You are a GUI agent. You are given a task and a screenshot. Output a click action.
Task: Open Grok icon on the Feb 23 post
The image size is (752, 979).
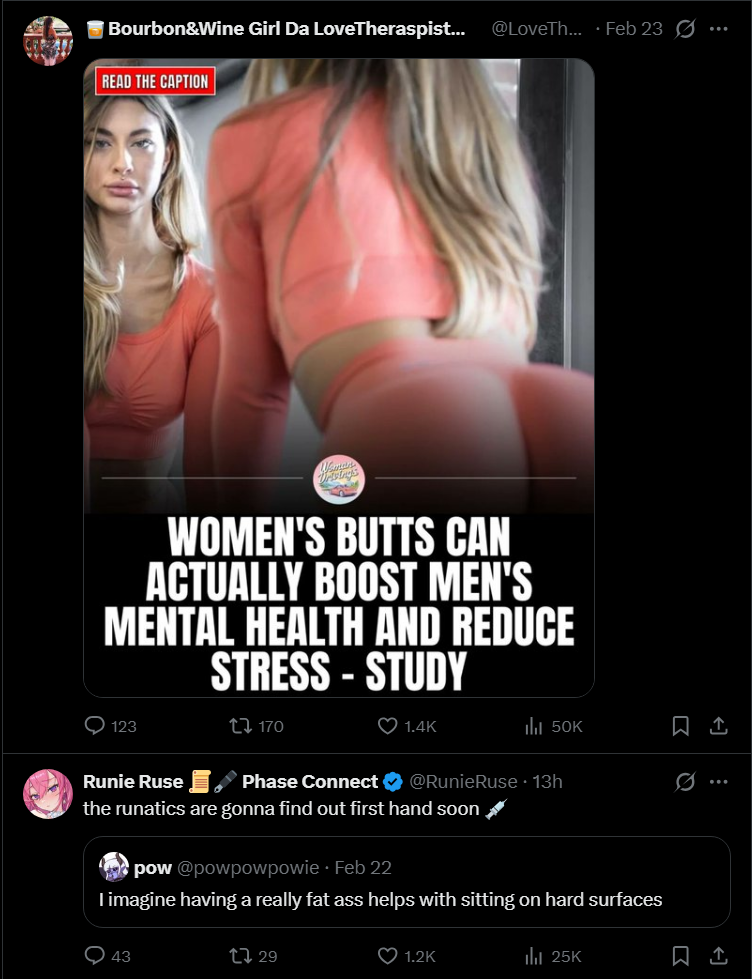(685, 29)
